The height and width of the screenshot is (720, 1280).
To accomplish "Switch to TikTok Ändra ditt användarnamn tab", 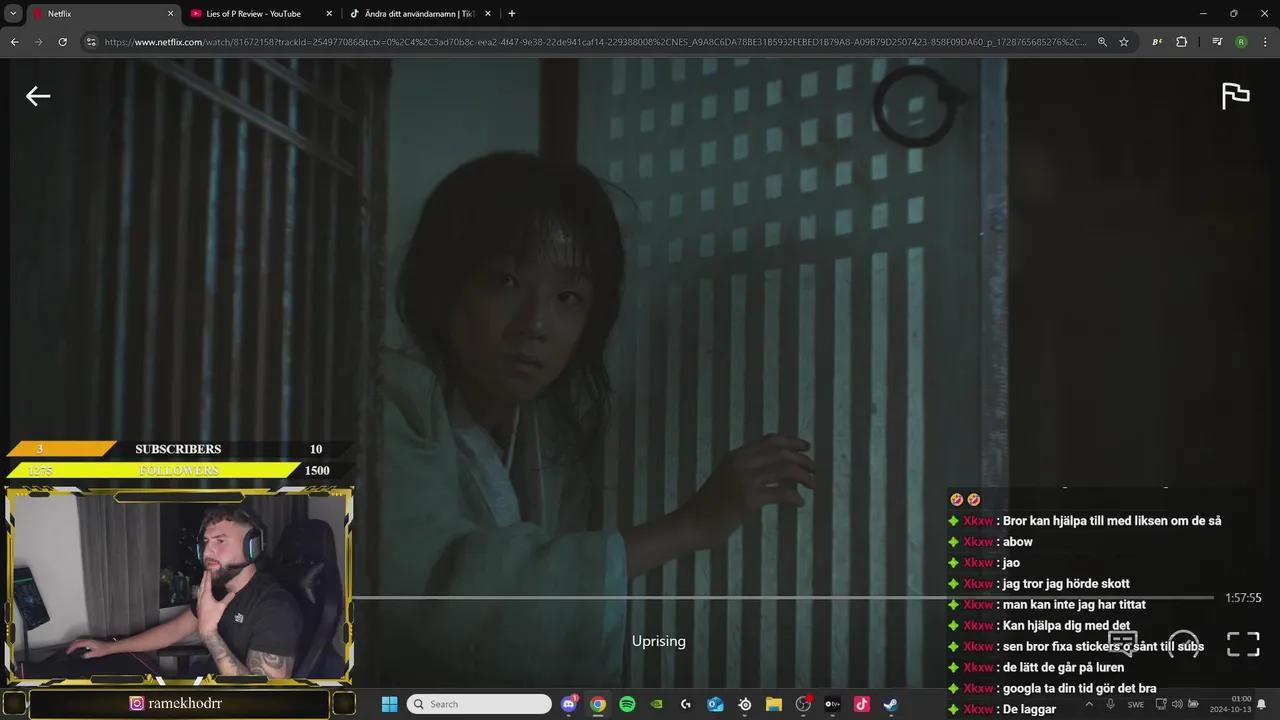I will pyautogui.click(x=420, y=14).
